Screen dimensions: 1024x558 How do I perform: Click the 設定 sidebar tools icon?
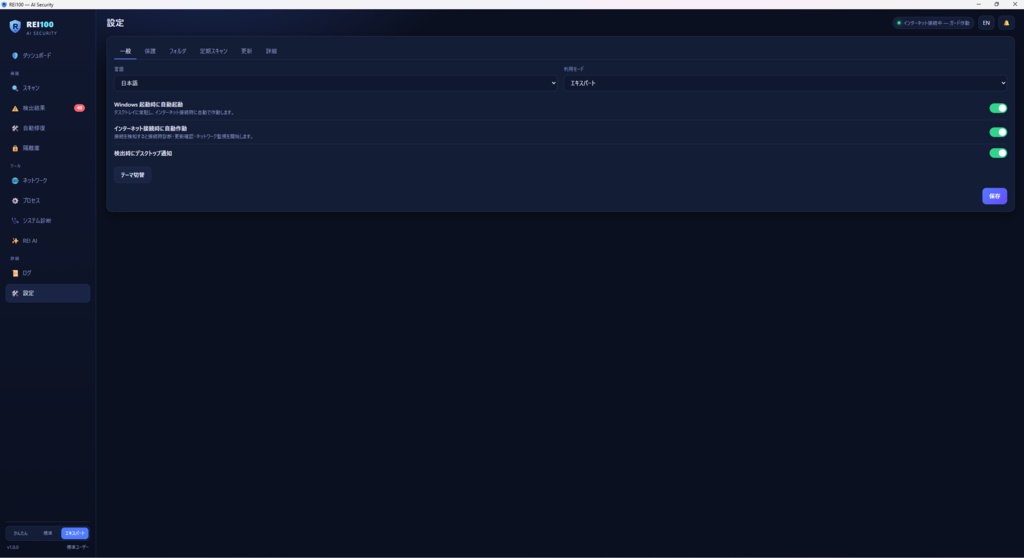click(15, 293)
